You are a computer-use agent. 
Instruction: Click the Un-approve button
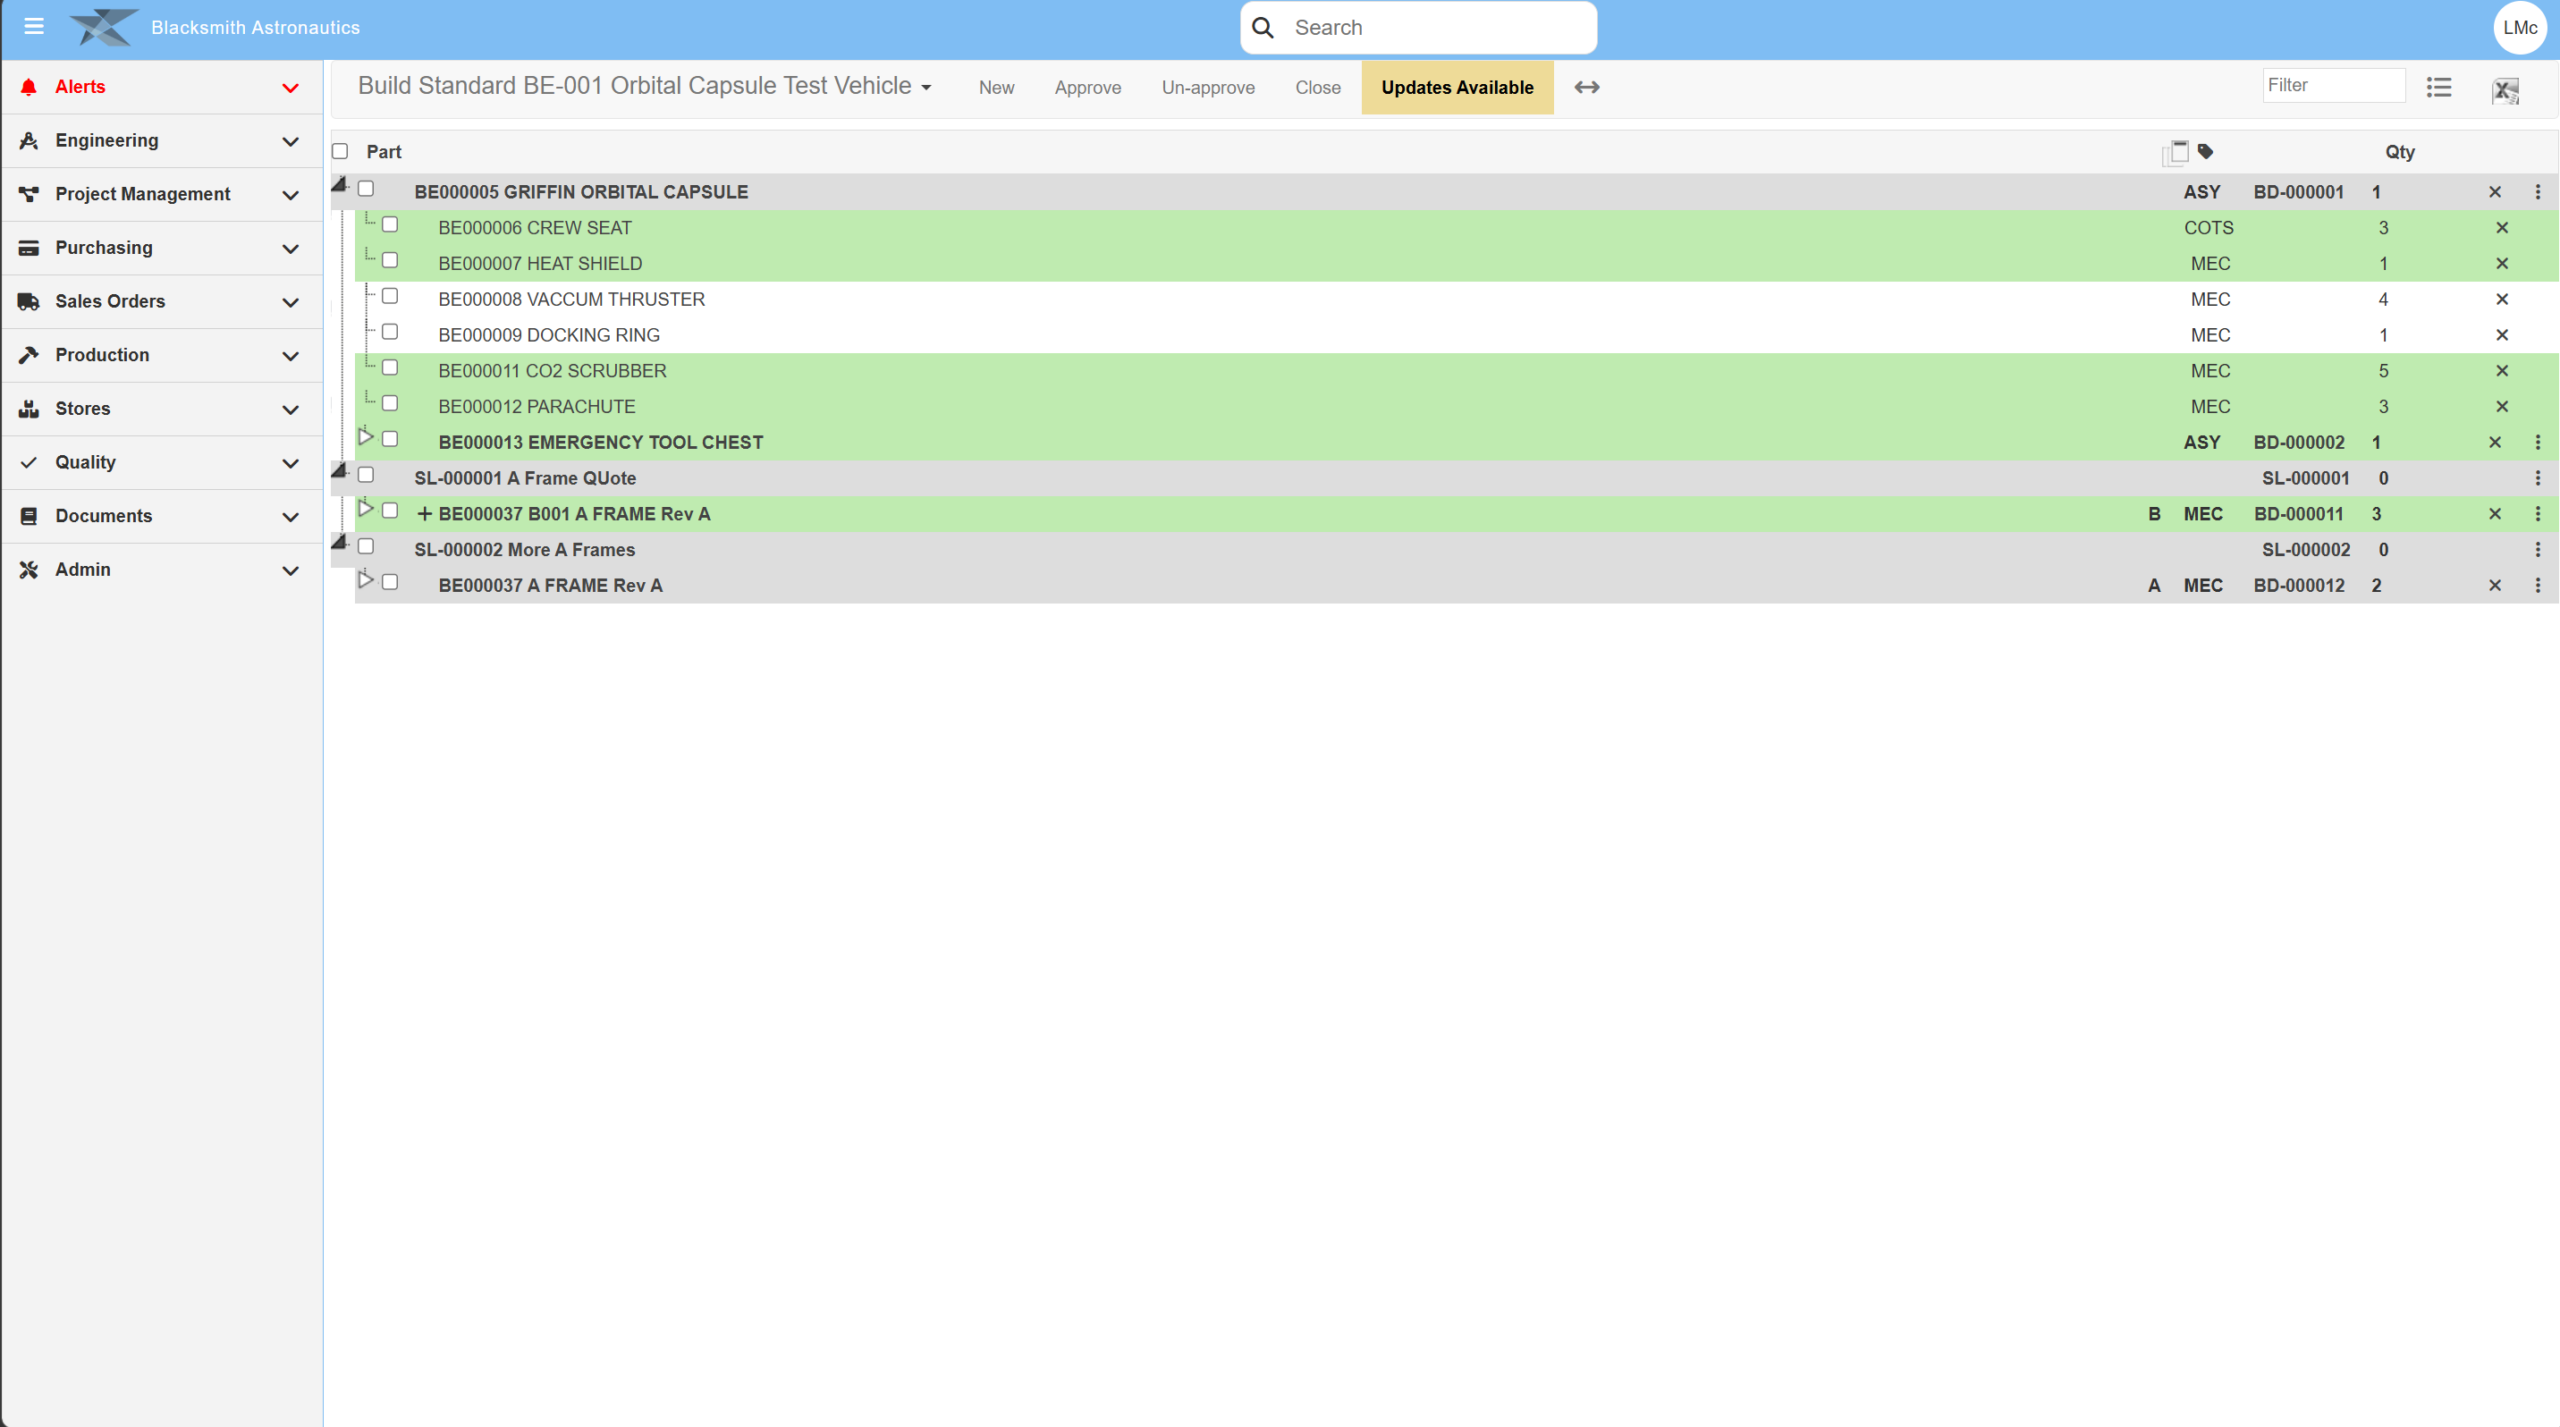click(1208, 88)
